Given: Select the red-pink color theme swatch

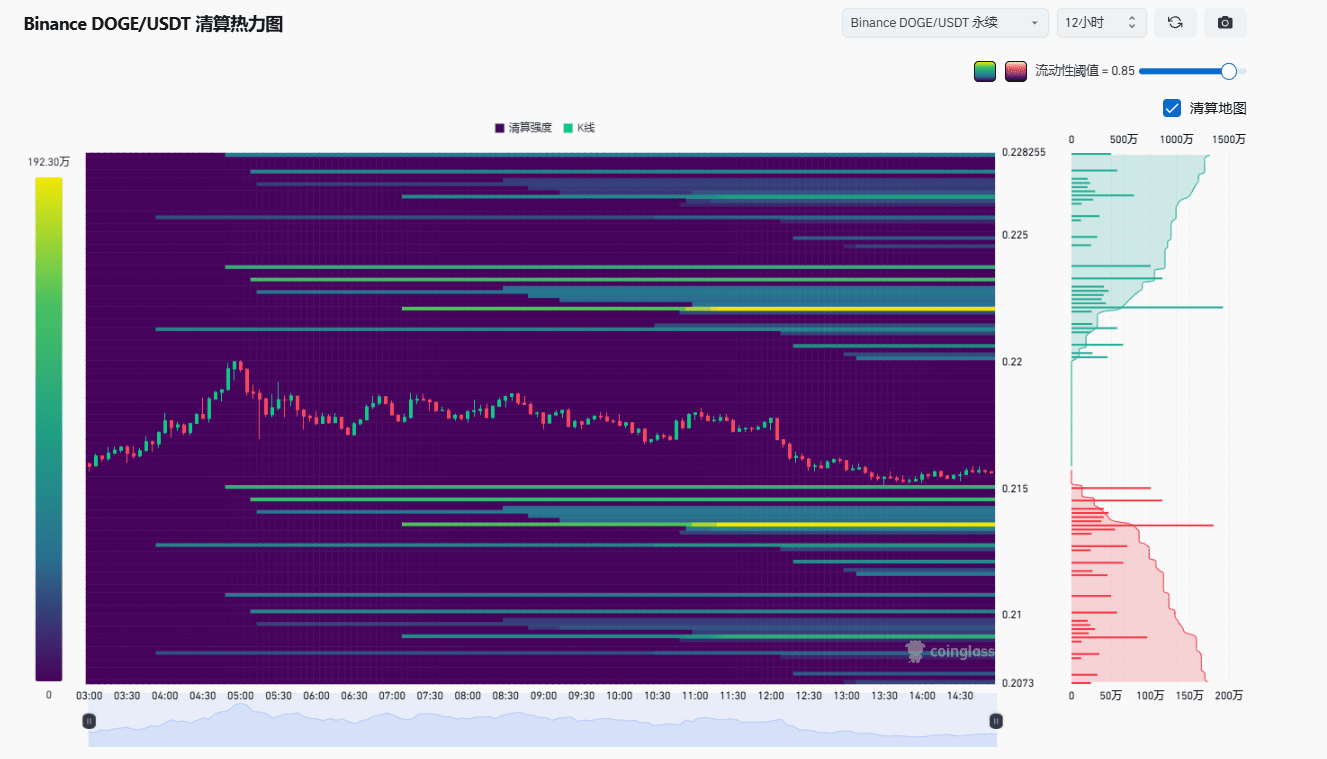Looking at the screenshot, I should tap(1016, 71).
